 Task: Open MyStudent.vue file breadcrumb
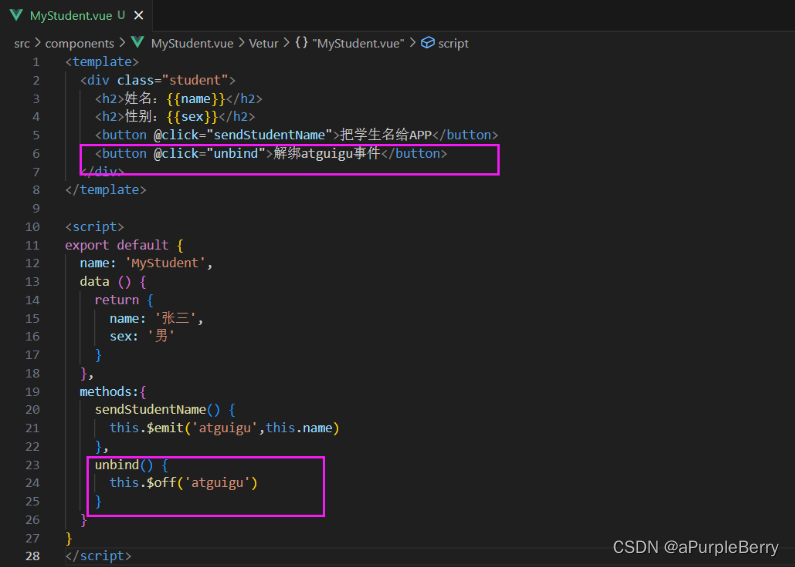click(192, 44)
